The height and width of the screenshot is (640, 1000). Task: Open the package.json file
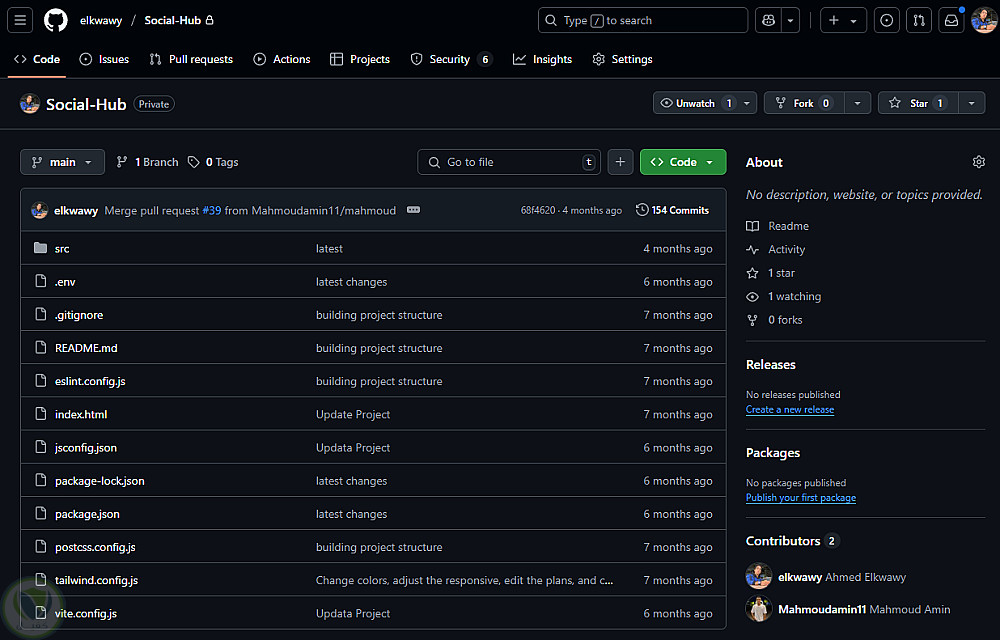87,514
